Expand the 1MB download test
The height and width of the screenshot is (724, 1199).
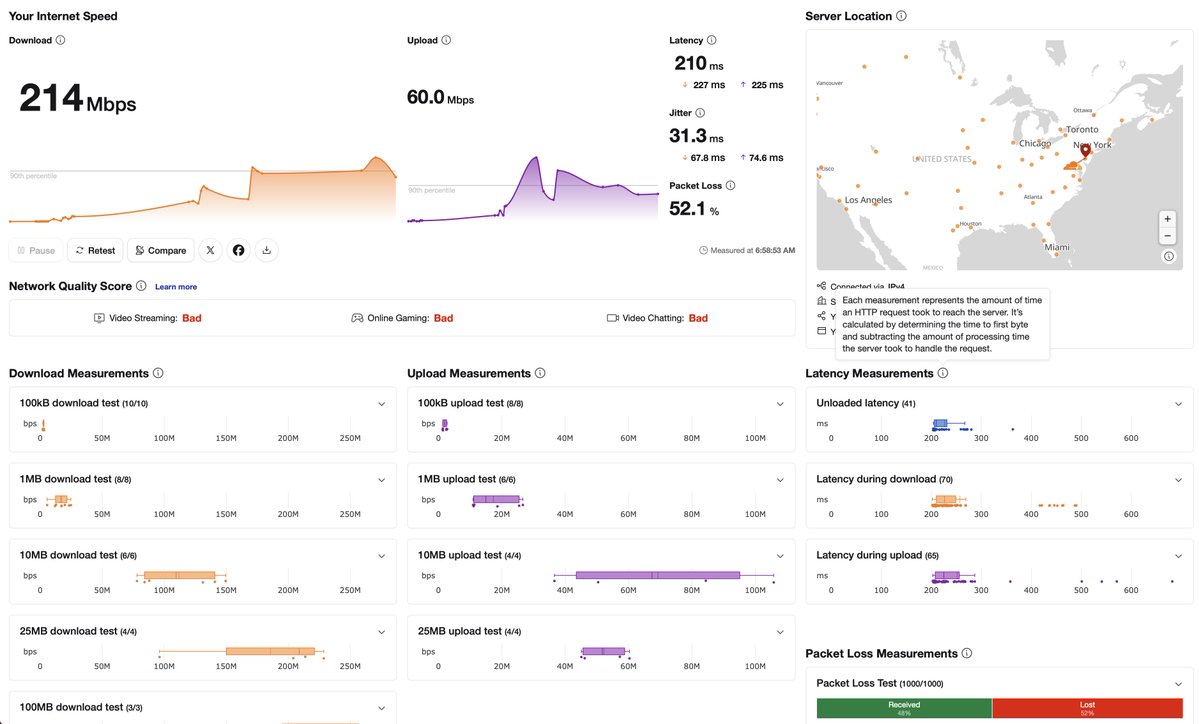(382, 480)
